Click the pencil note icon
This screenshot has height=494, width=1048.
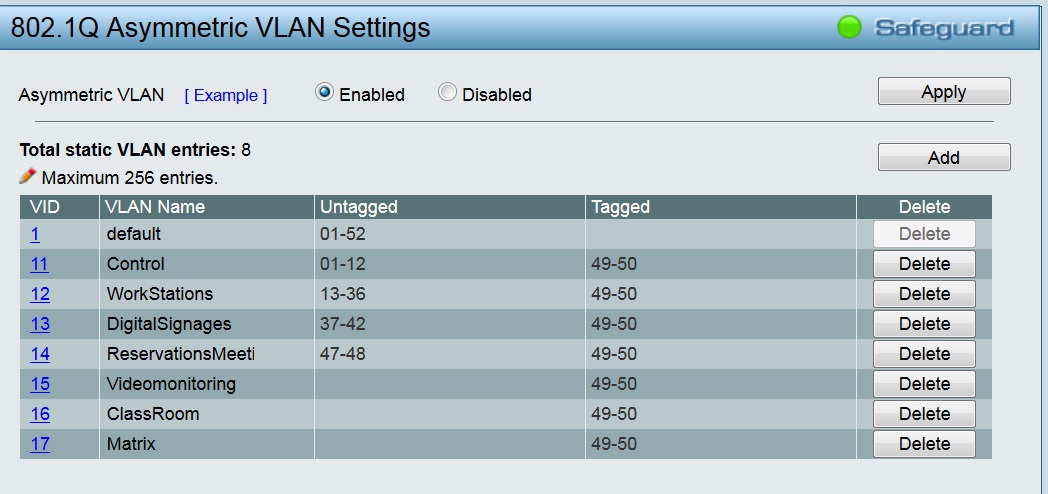28,176
